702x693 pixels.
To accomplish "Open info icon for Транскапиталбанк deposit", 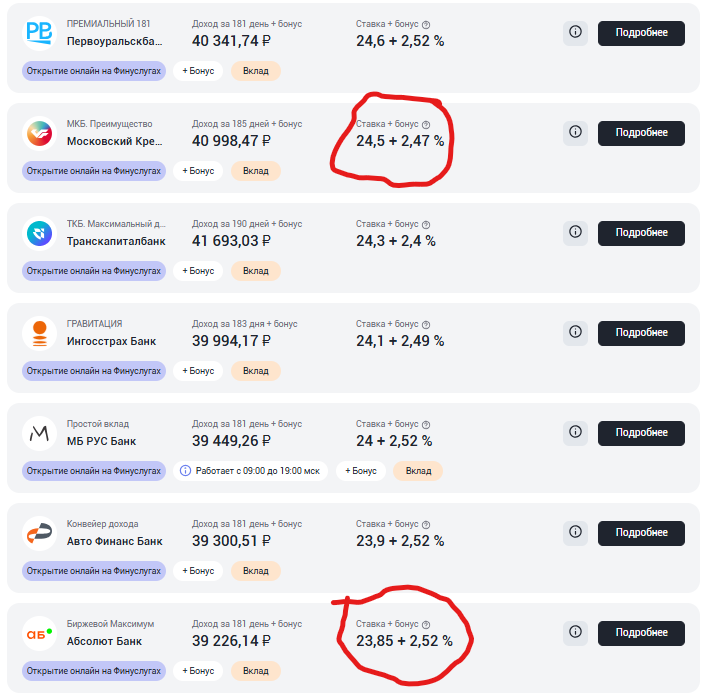I will click(575, 232).
